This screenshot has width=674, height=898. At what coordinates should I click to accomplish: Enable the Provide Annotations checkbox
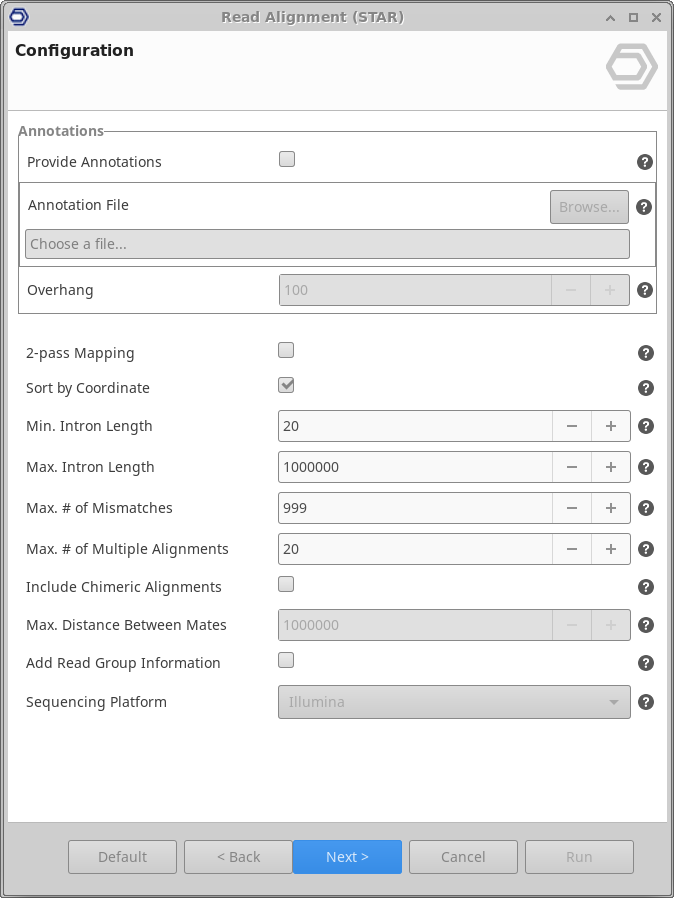tap(287, 159)
